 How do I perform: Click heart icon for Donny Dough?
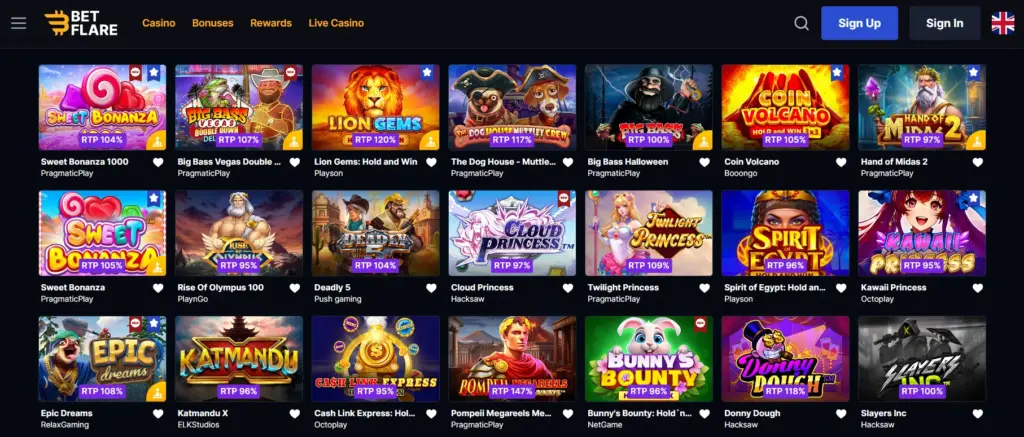click(841, 413)
